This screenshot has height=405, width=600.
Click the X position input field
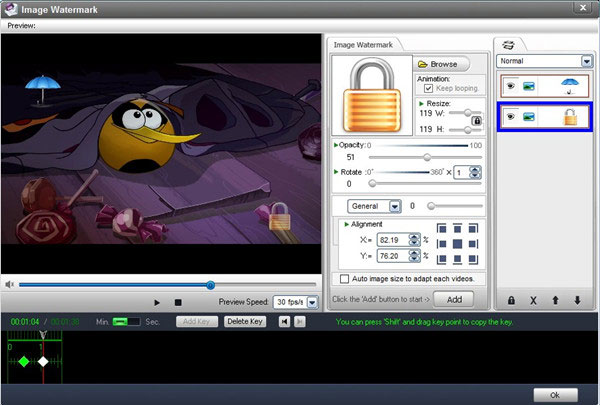(x=393, y=240)
